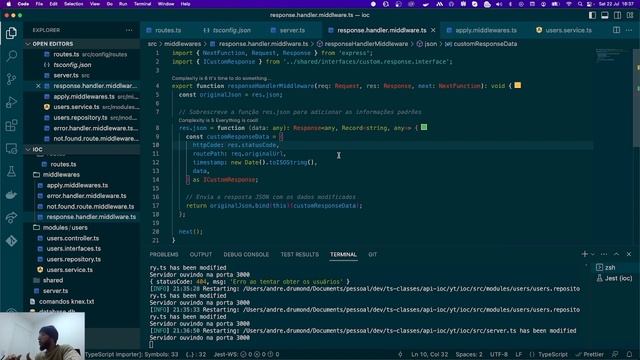The width and height of the screenshot is (640, 360).
Task: Maximize the terminal panel with chevron
Action: (x=616, y=254)
